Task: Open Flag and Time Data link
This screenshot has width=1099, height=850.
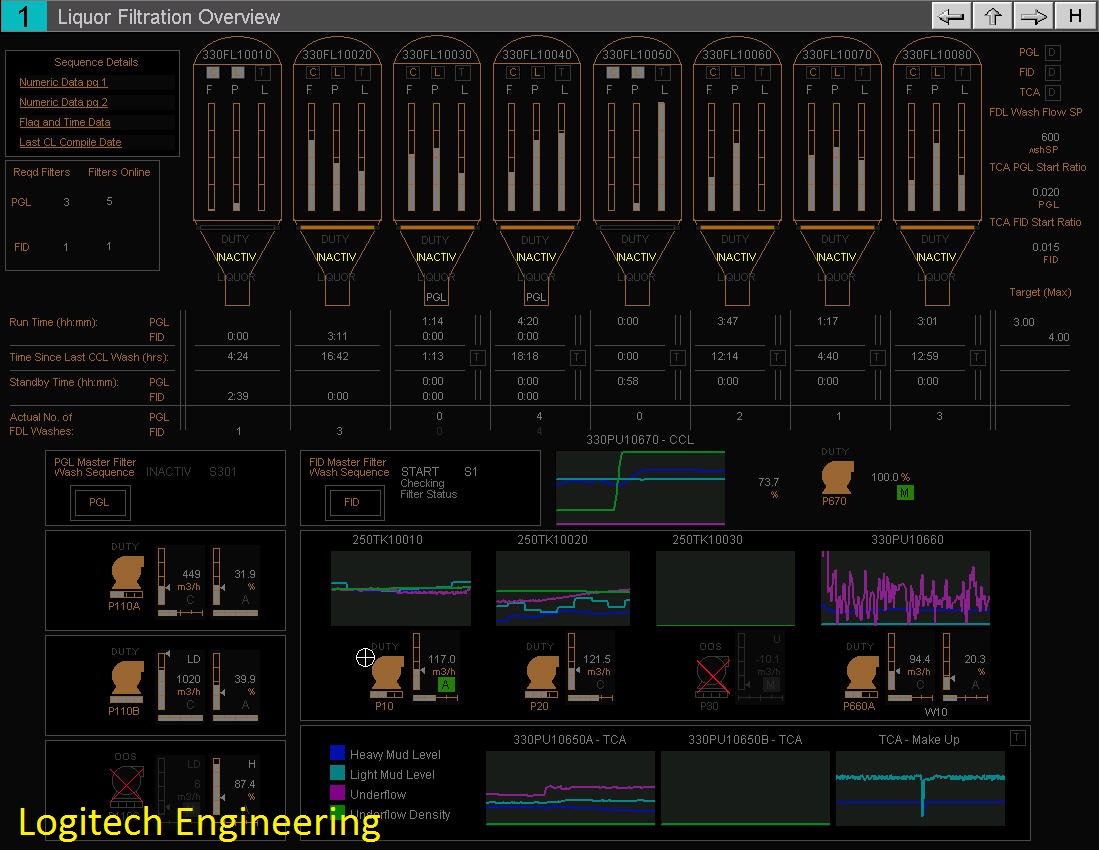Action: point(64,122)
